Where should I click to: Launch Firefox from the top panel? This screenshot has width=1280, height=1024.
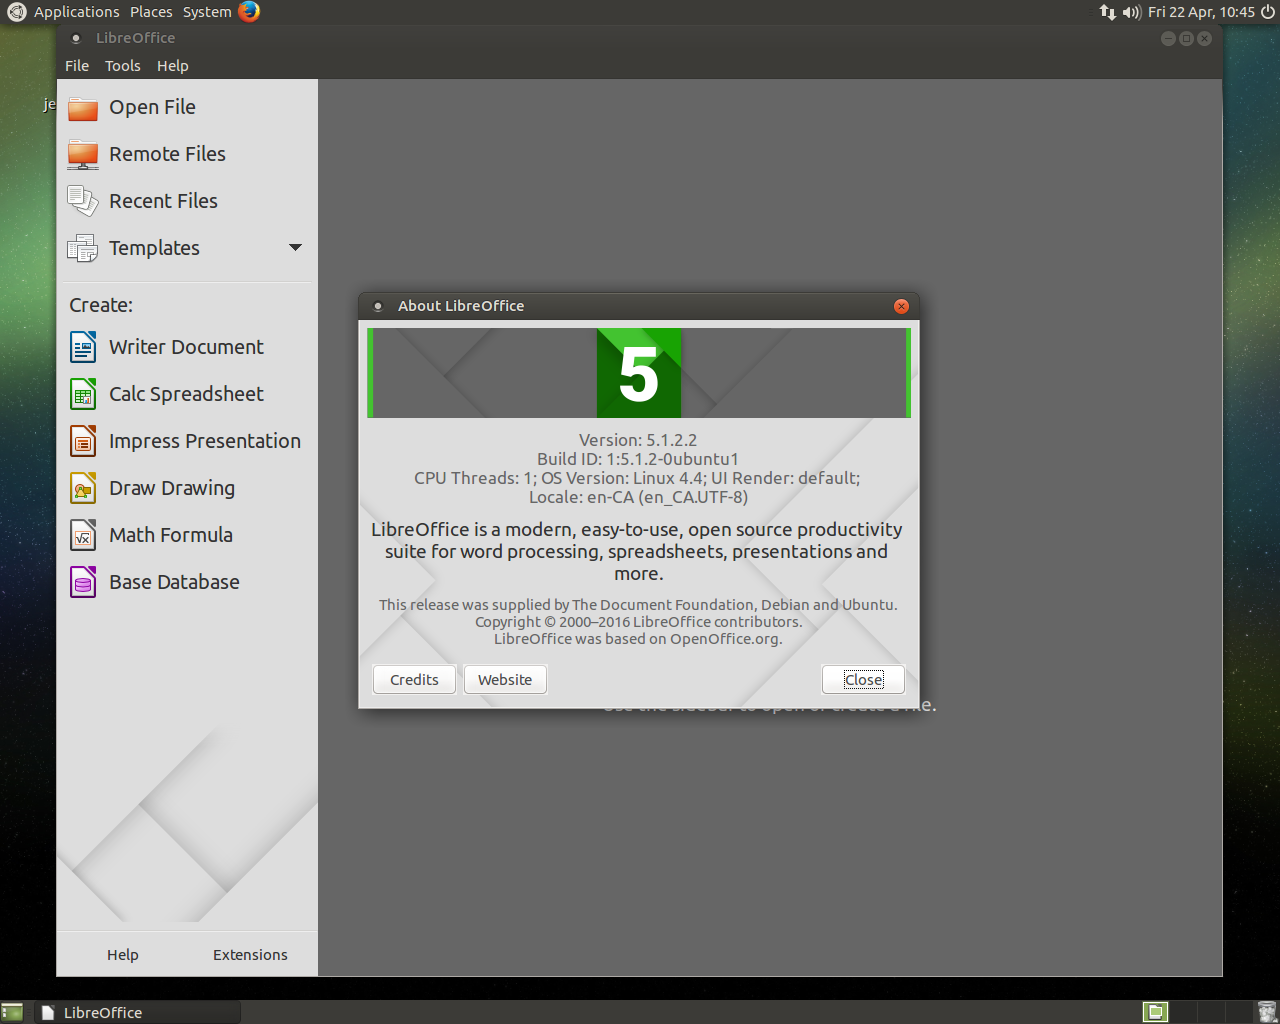click(249, 12)
